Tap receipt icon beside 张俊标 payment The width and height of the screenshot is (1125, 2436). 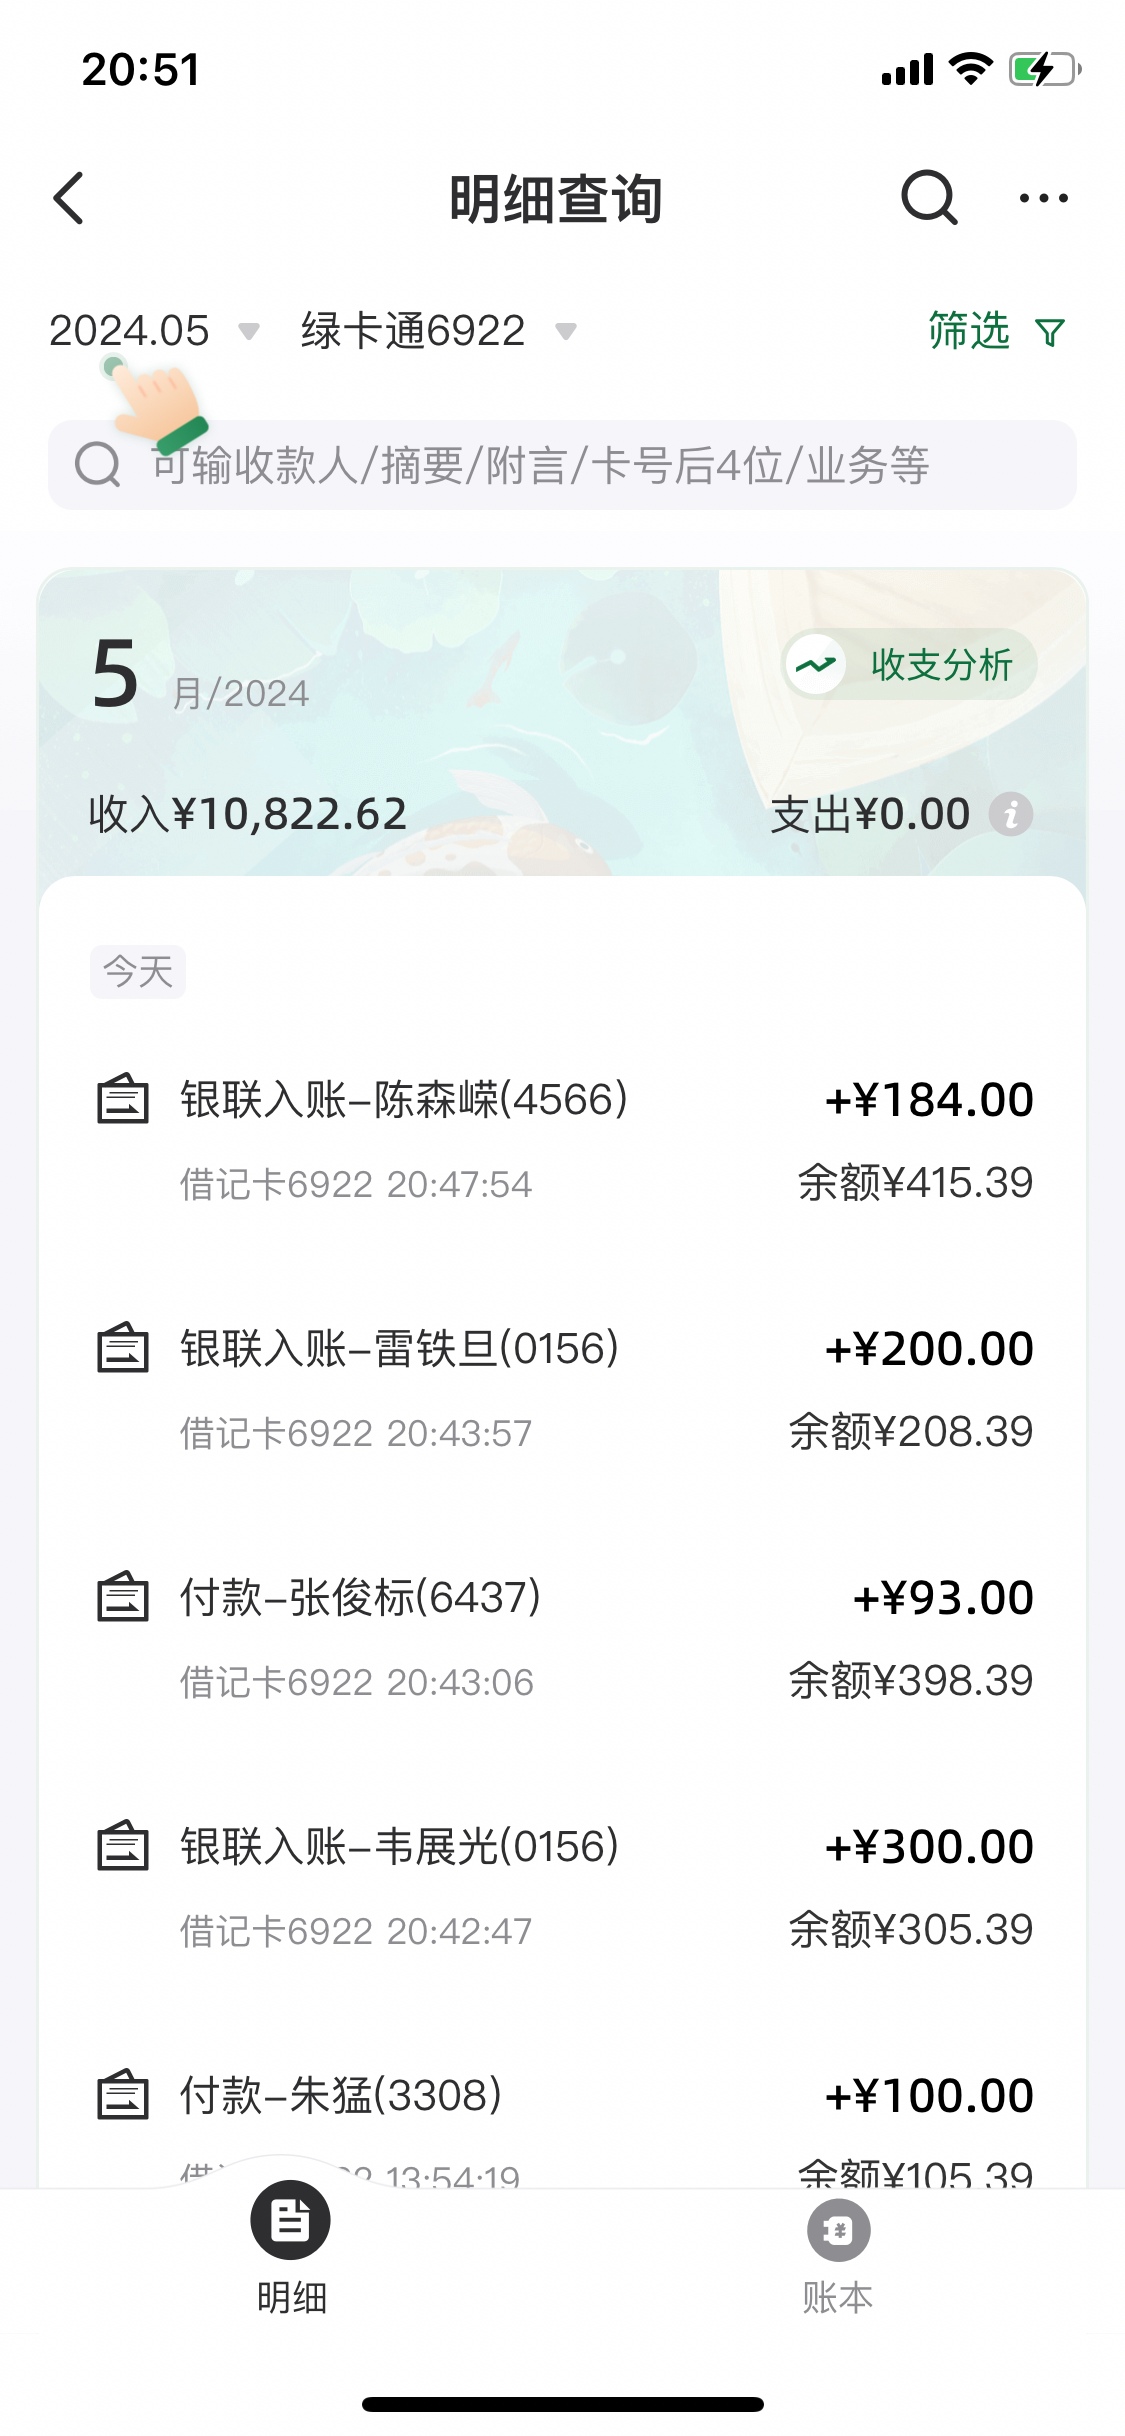(x=122, y=1597)
